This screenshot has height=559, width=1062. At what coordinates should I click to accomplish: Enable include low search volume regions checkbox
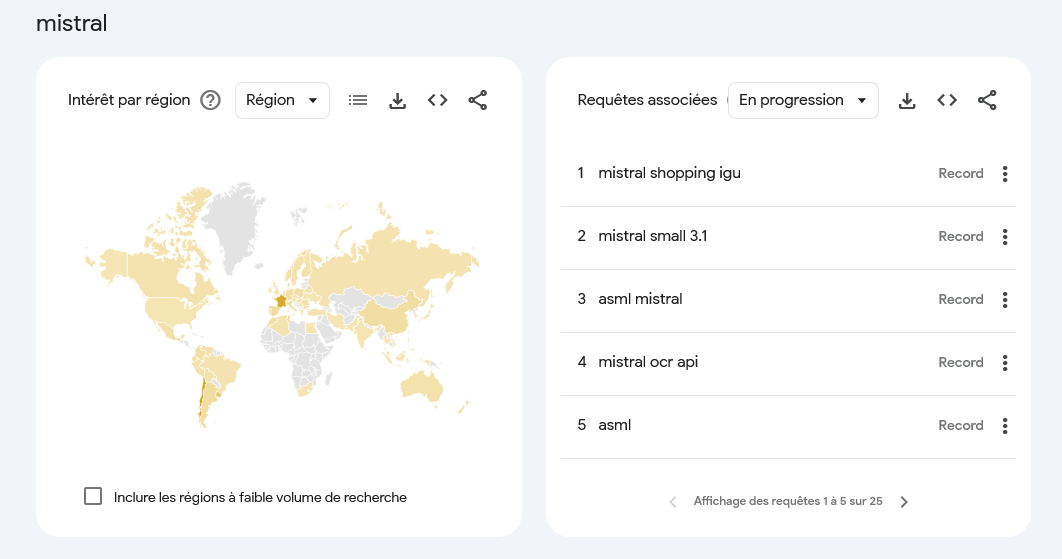(93, 496)
